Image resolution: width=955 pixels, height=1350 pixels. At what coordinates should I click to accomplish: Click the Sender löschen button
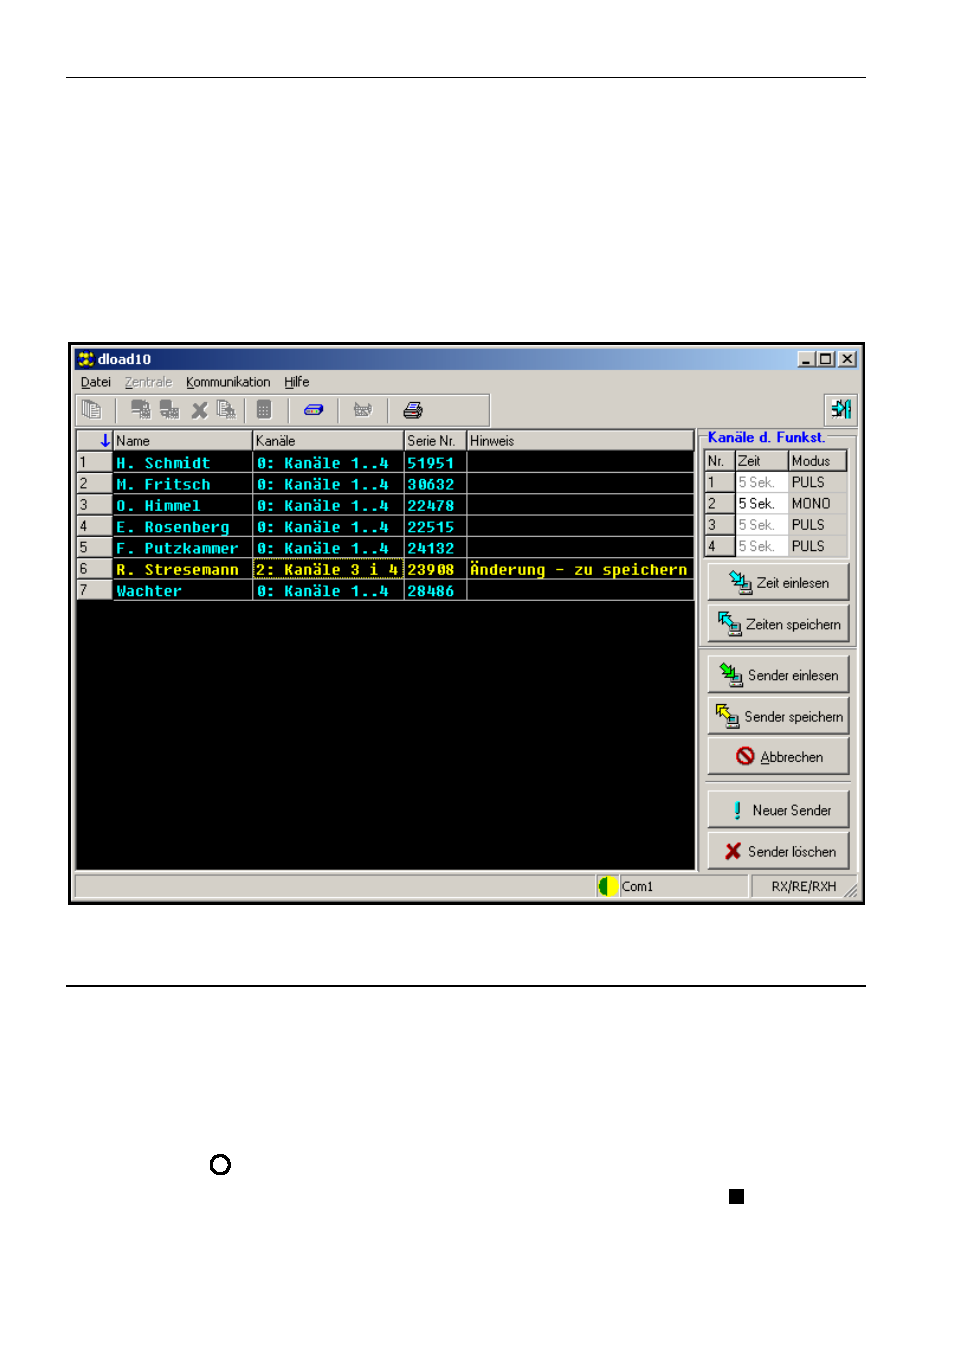[778, 851]
